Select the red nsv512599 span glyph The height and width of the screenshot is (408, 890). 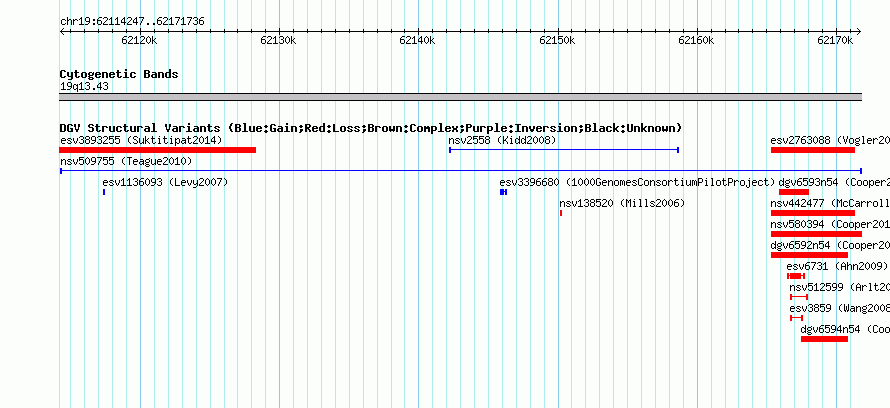(799, 297)
